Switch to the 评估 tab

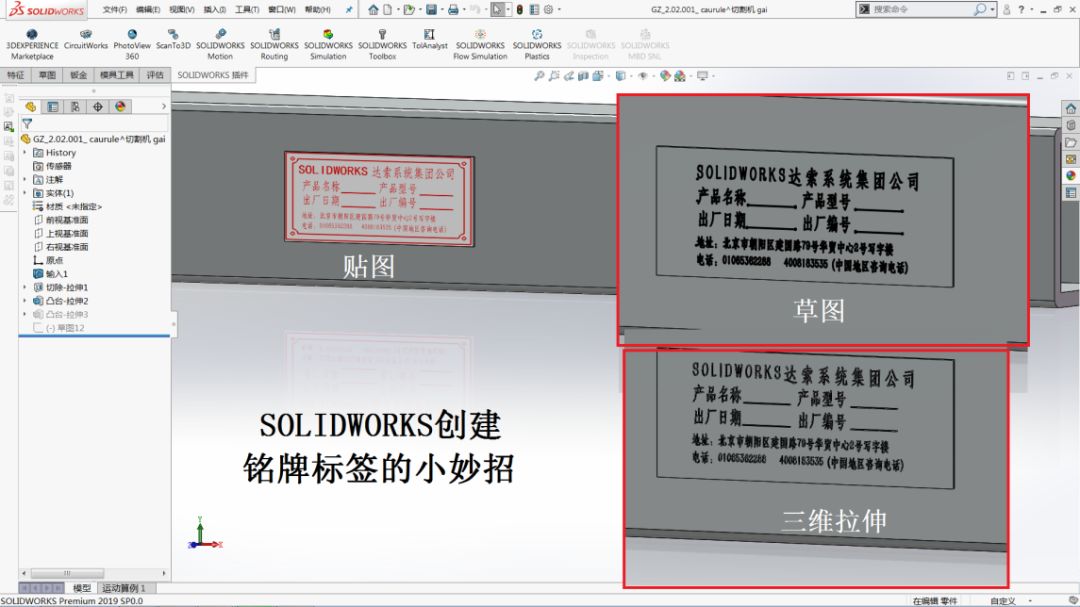click(x=155, y=75)
